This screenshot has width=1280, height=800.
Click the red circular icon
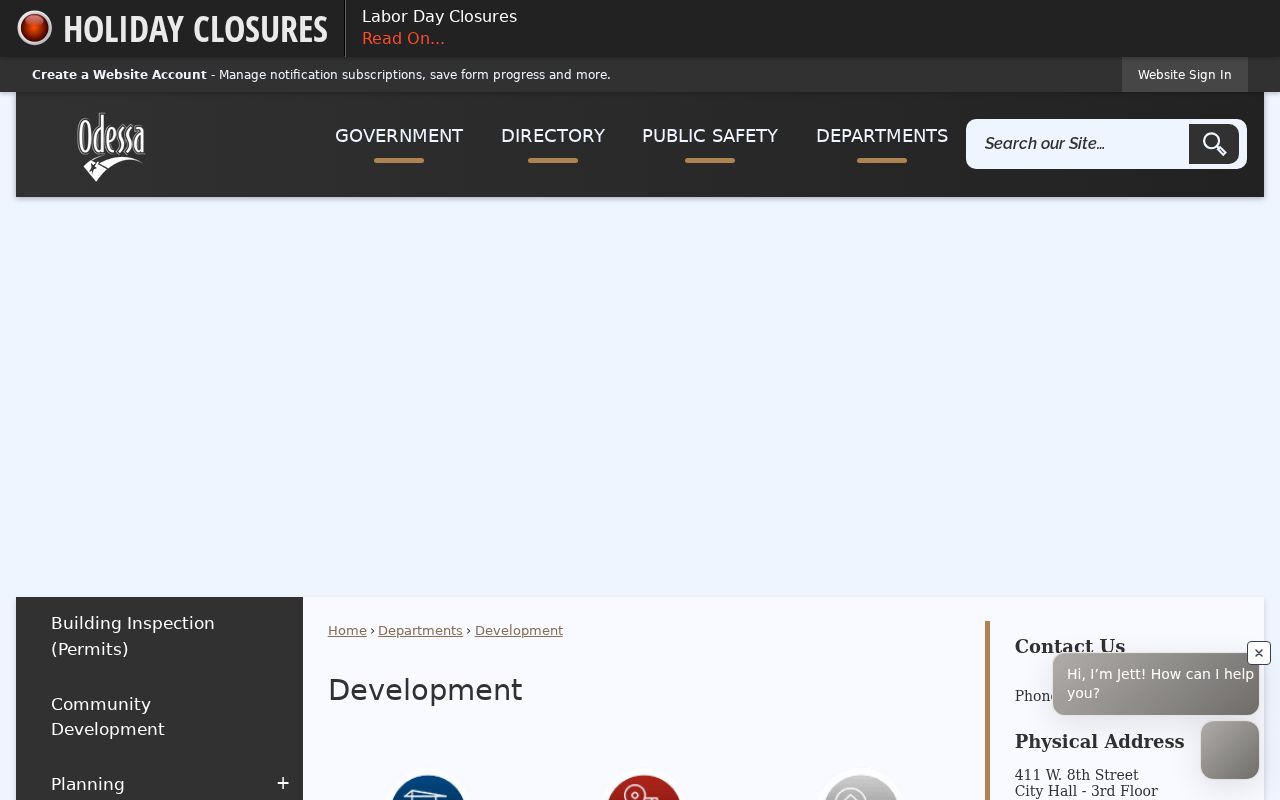coord(644,788)
